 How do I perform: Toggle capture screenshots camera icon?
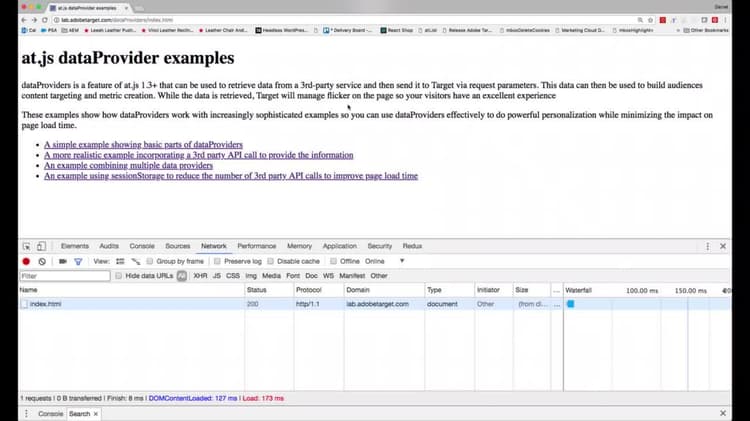(63, 262)
